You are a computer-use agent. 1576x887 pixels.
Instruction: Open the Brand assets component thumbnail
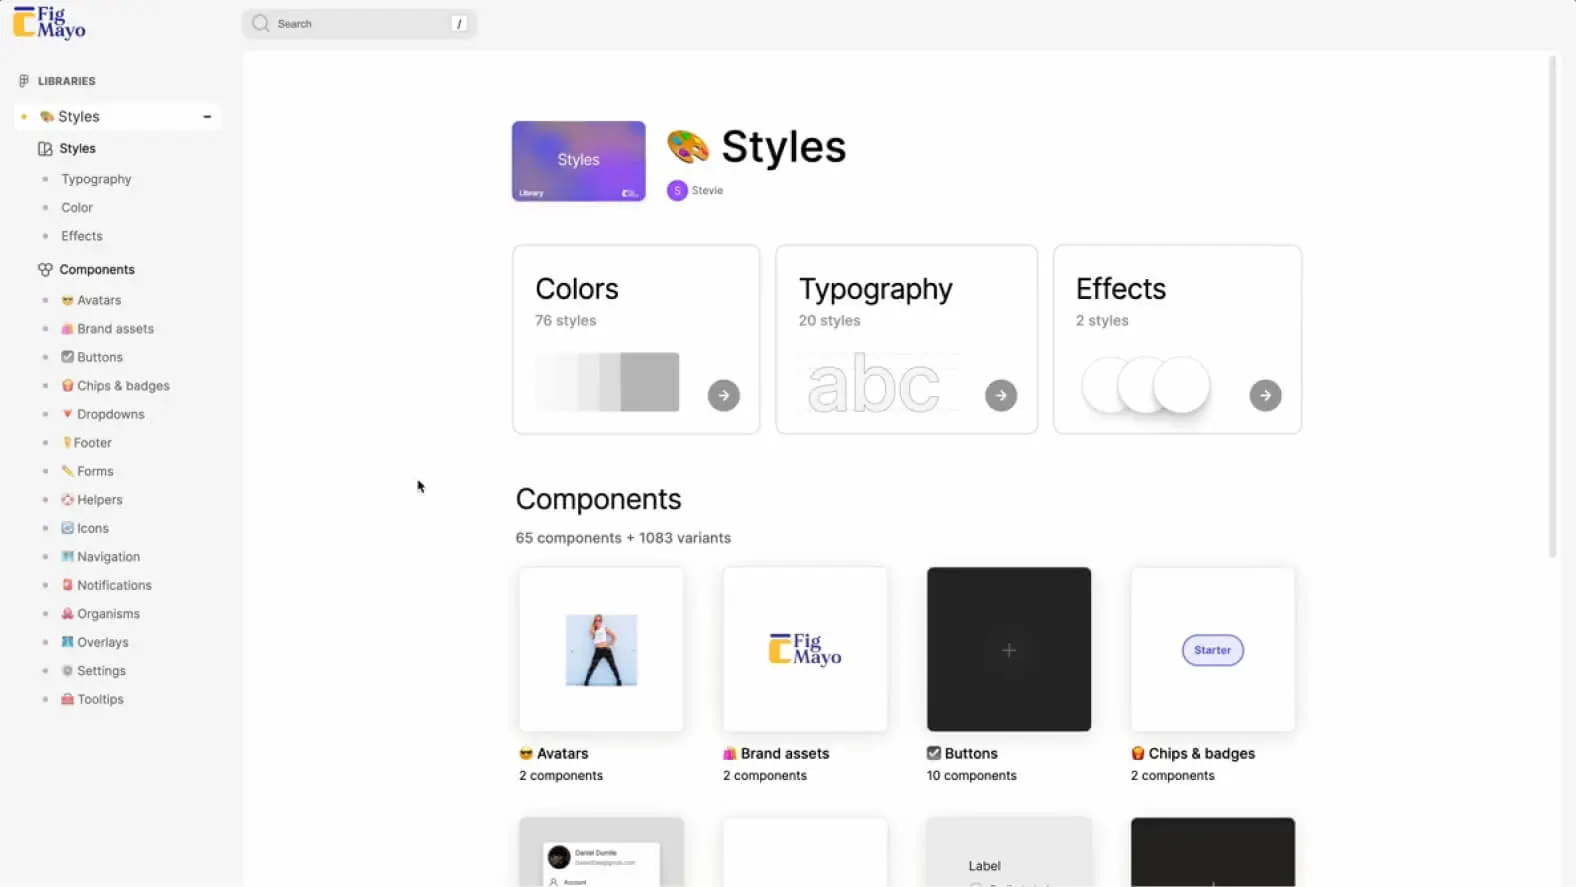click(x=805, y=649)
